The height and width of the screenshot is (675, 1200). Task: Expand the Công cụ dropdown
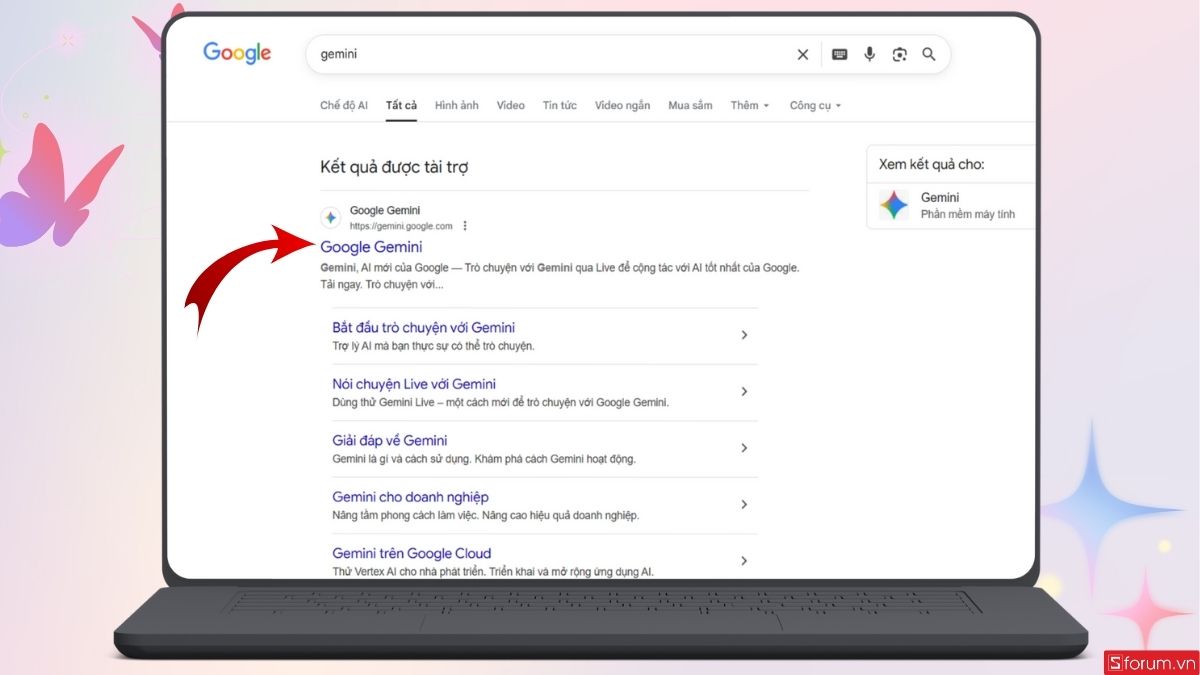pos(815,105)
